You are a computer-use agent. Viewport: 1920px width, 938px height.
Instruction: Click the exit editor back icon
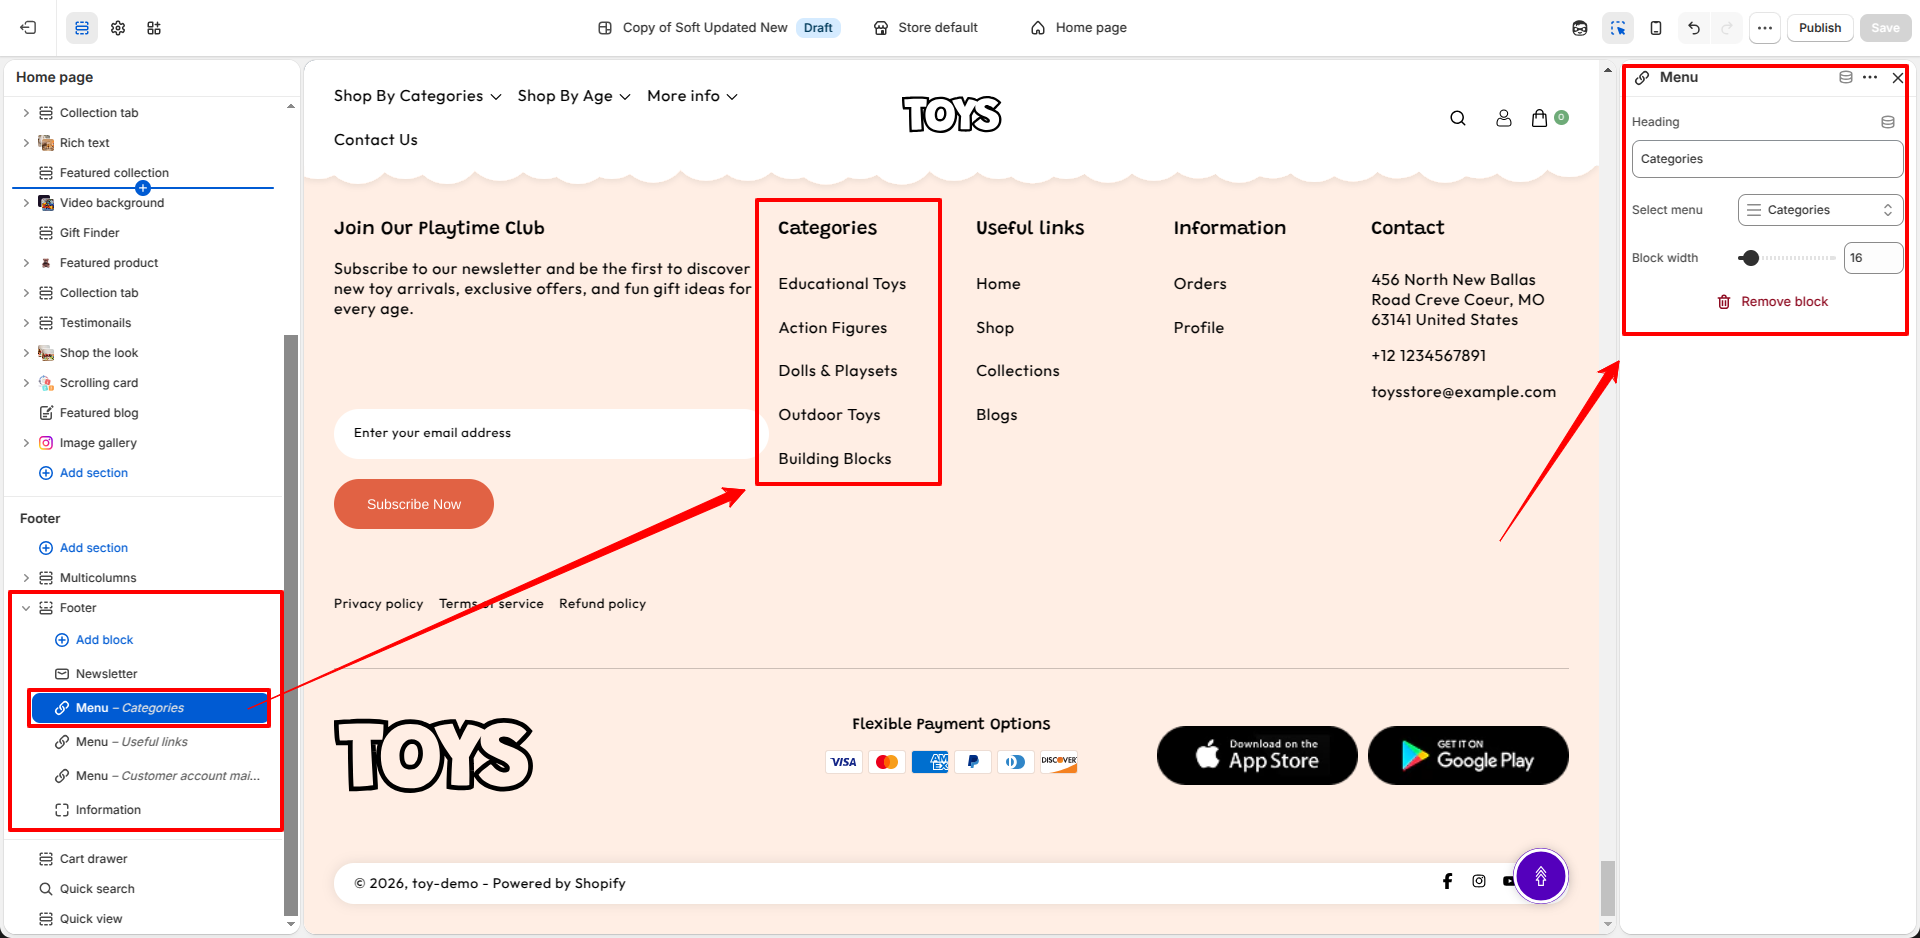28,28
